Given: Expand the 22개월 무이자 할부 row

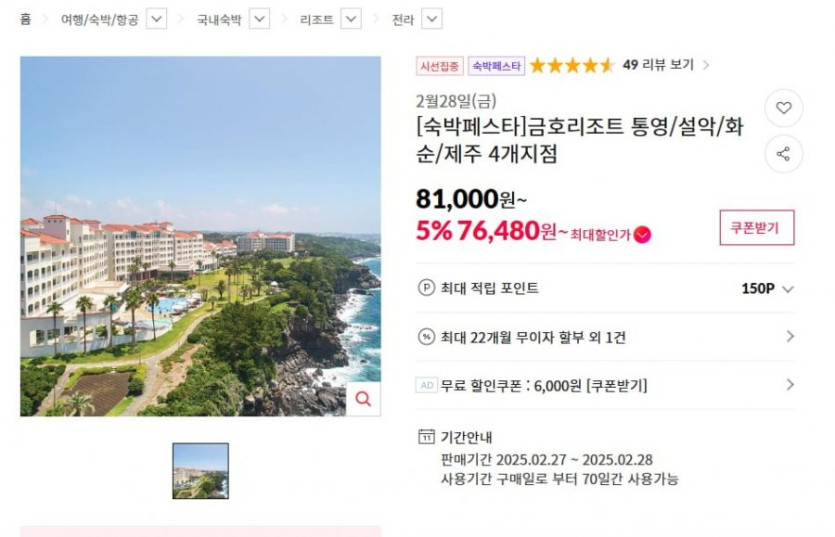Looking at the screenshot, I should (x=789, y=337).
